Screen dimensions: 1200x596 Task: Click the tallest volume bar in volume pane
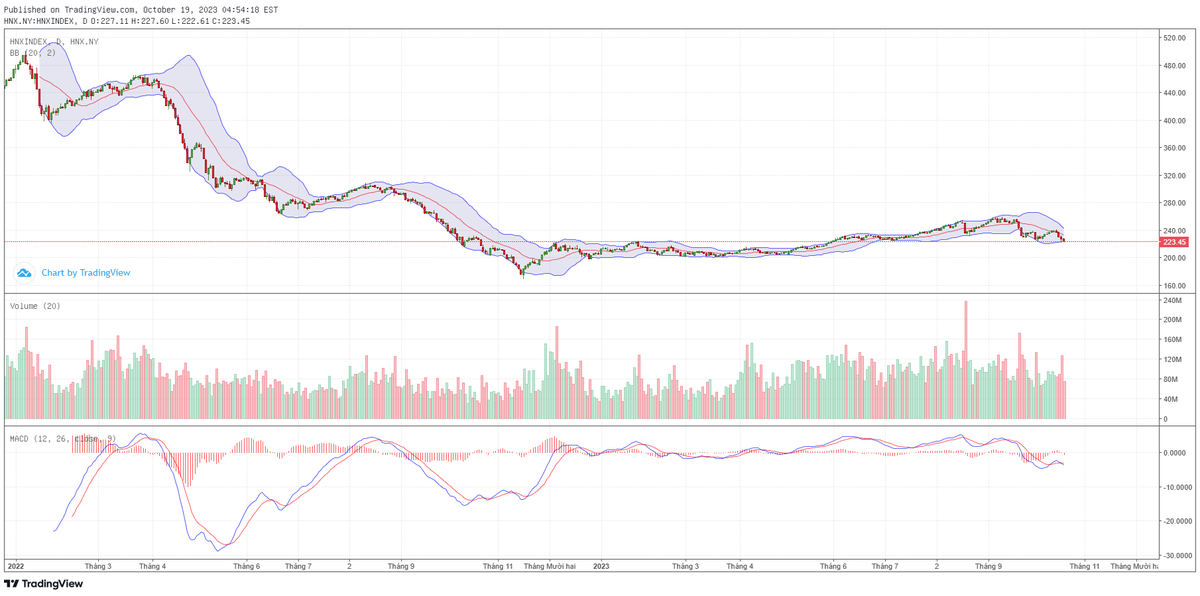(966, 360)
